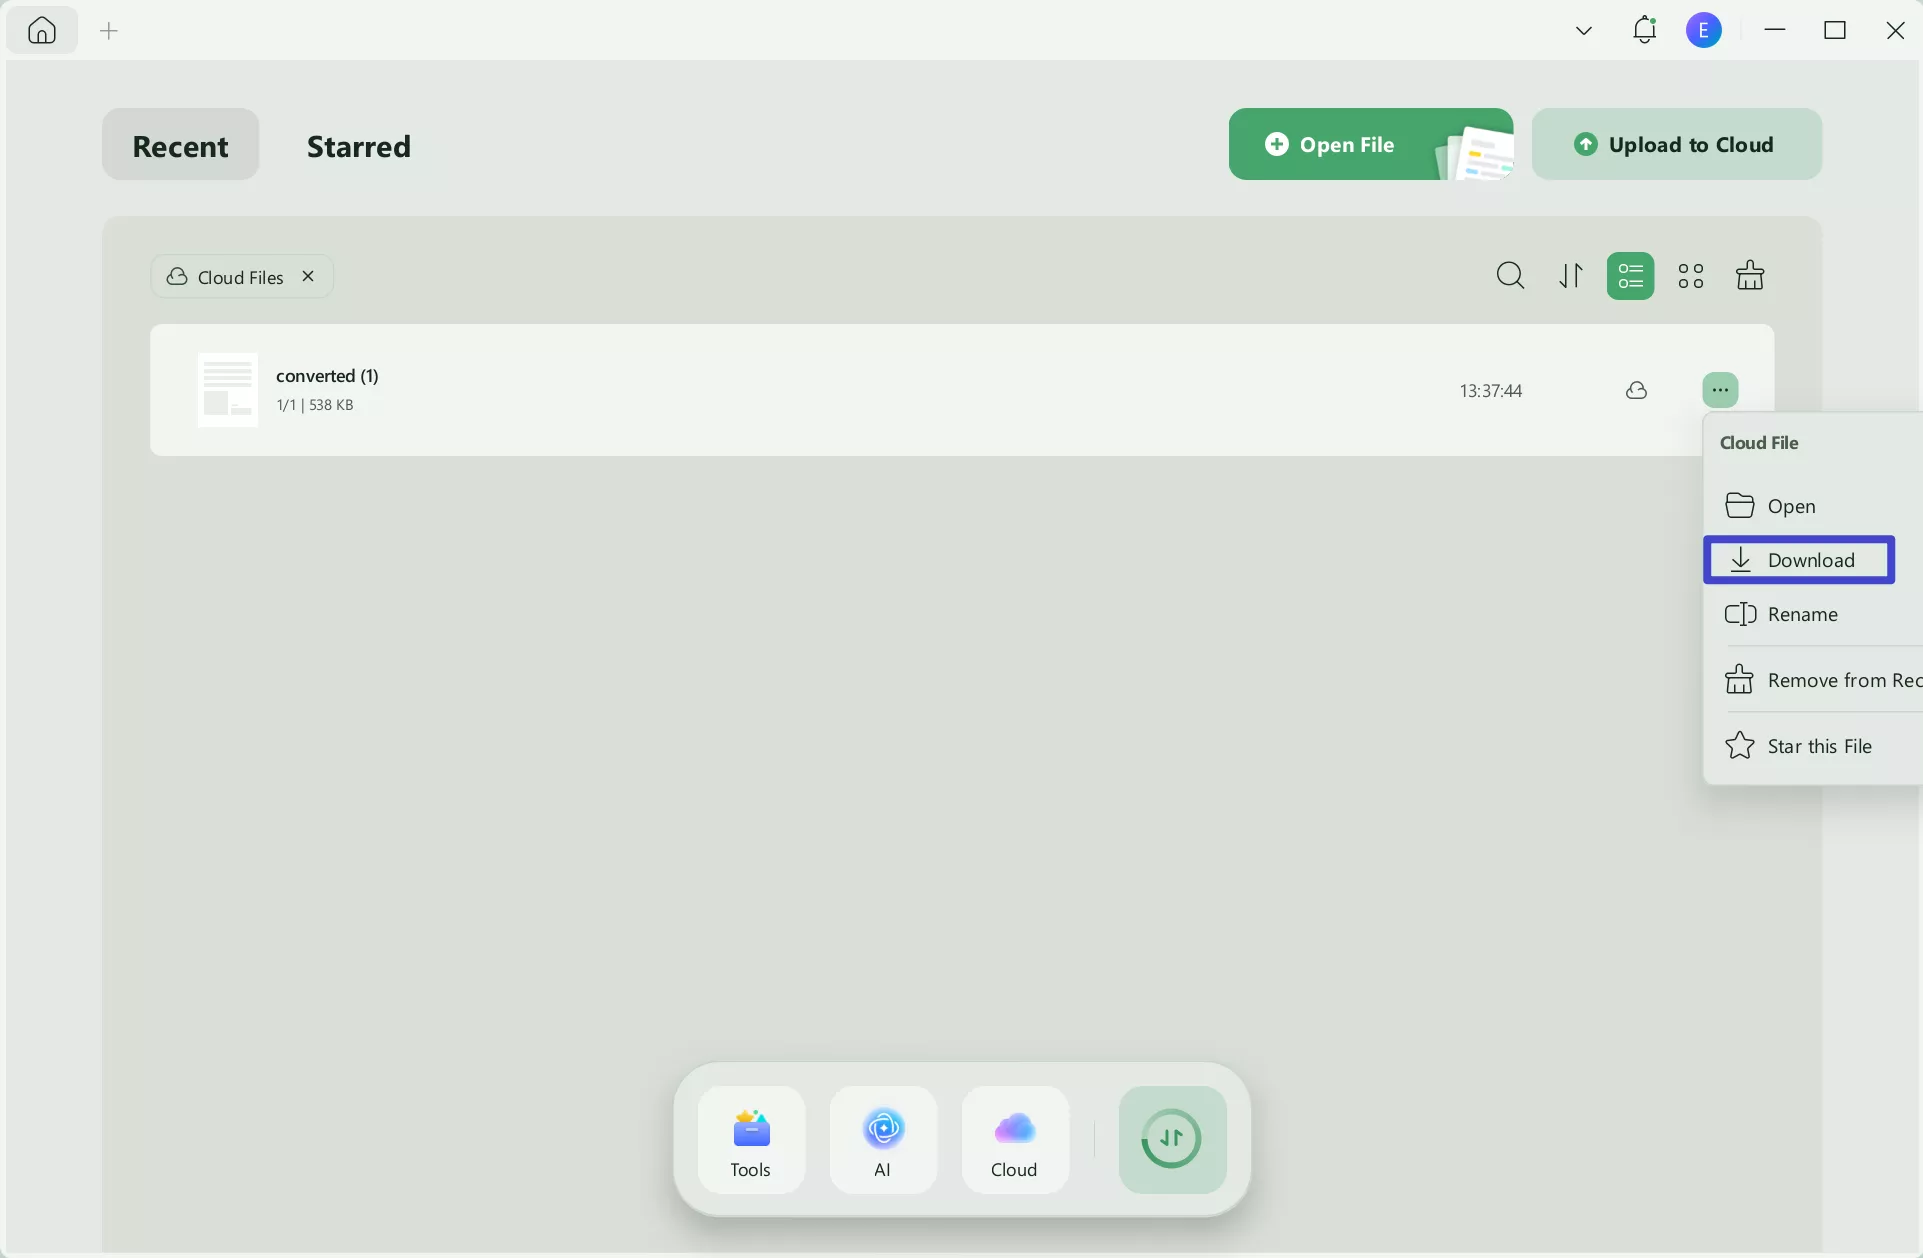Open Cloud from the floating toolbar

(x=1014, y=1140)
